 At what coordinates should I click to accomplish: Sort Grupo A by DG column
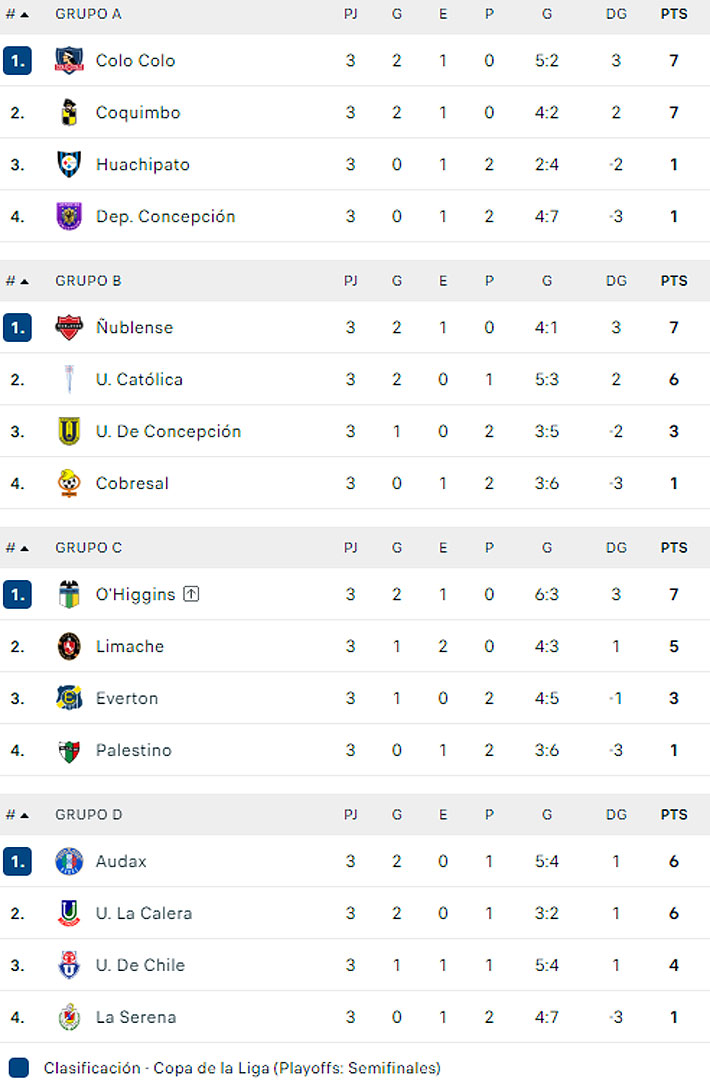pos(616,14)
